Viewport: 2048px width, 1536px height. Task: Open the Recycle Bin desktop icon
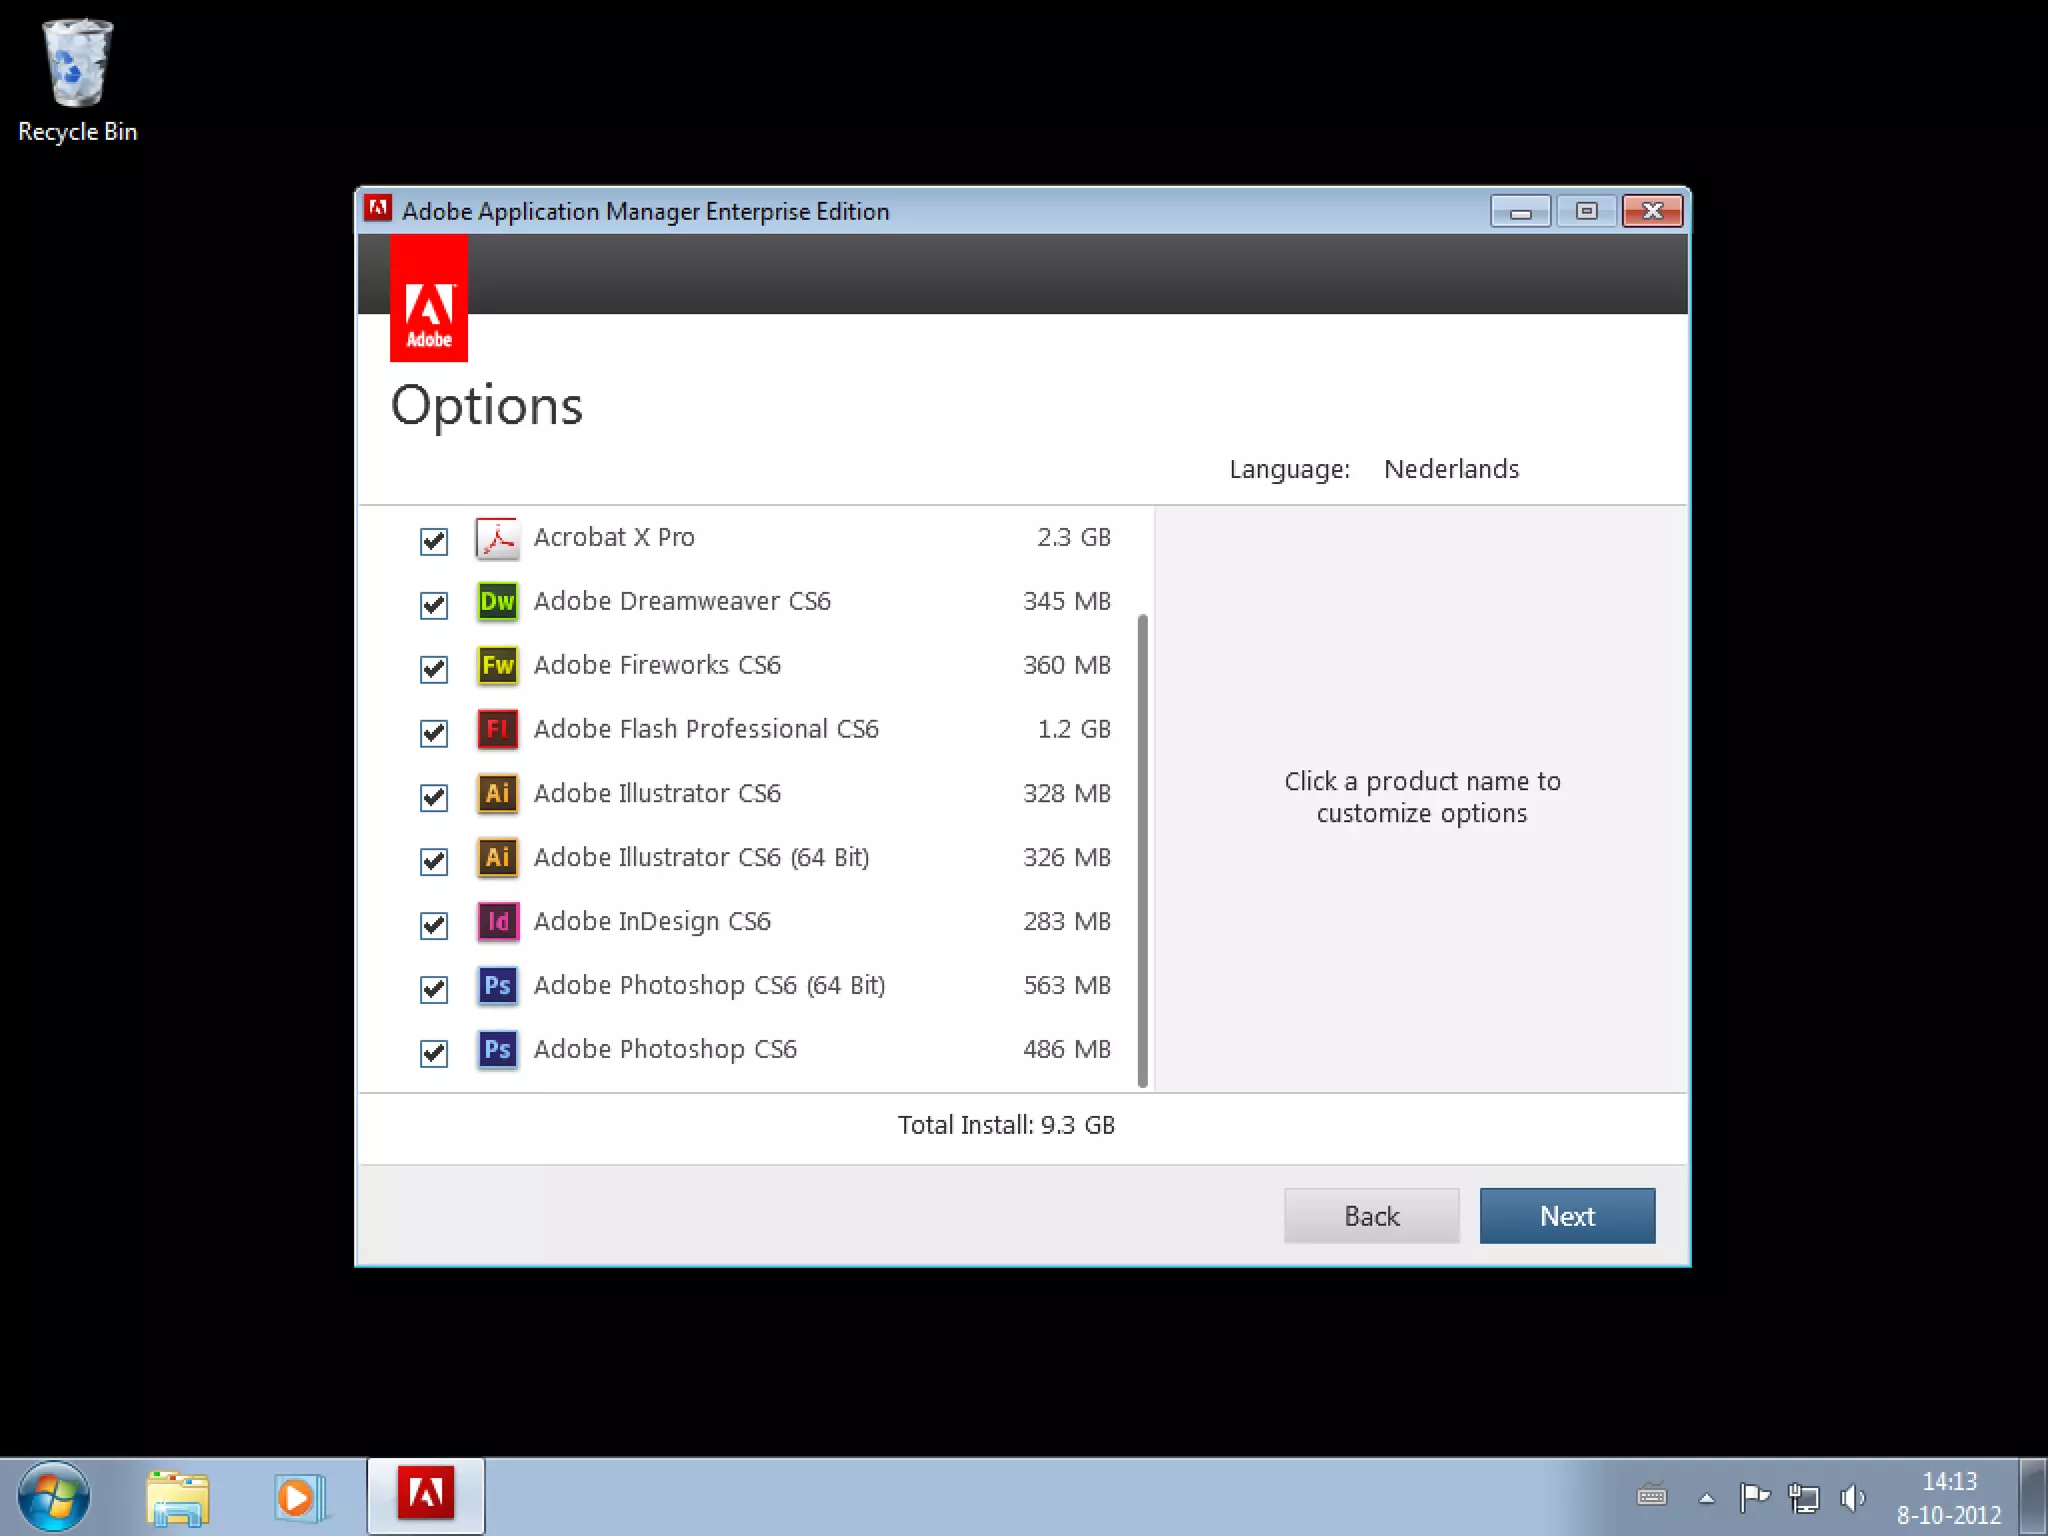point(77,82)
